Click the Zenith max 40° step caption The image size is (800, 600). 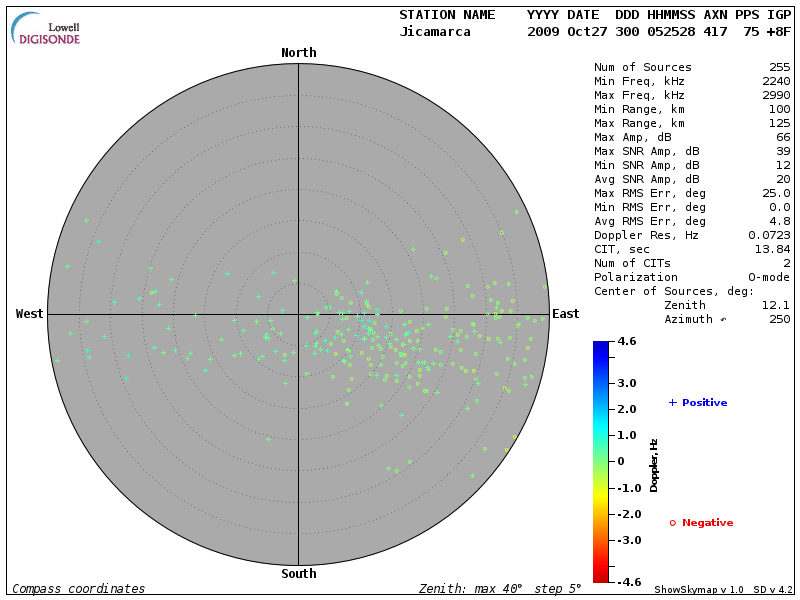499,589
